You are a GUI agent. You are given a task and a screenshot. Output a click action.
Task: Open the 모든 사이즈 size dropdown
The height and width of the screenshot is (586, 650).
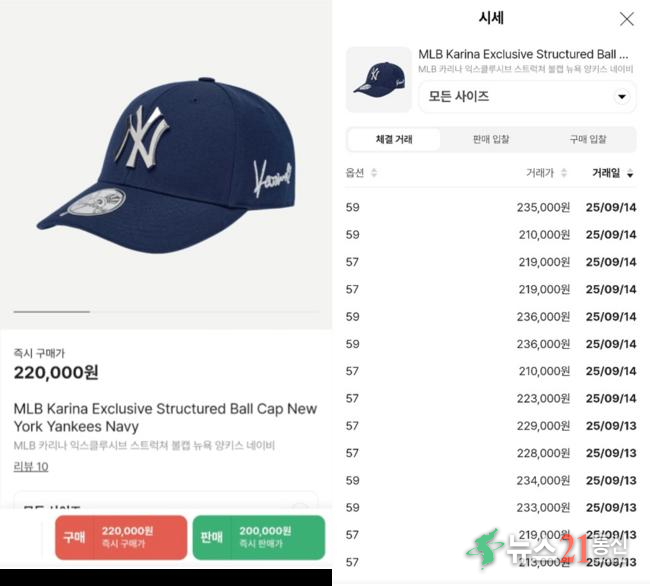coord(527,97)
